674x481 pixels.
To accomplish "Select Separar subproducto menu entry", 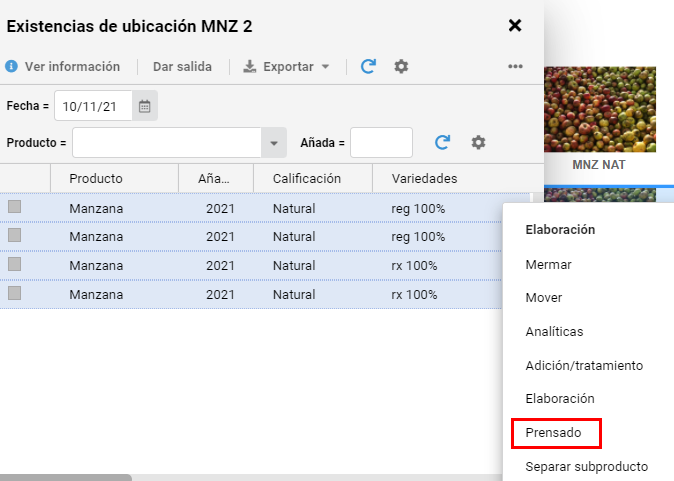I will [x=587, y=466].
